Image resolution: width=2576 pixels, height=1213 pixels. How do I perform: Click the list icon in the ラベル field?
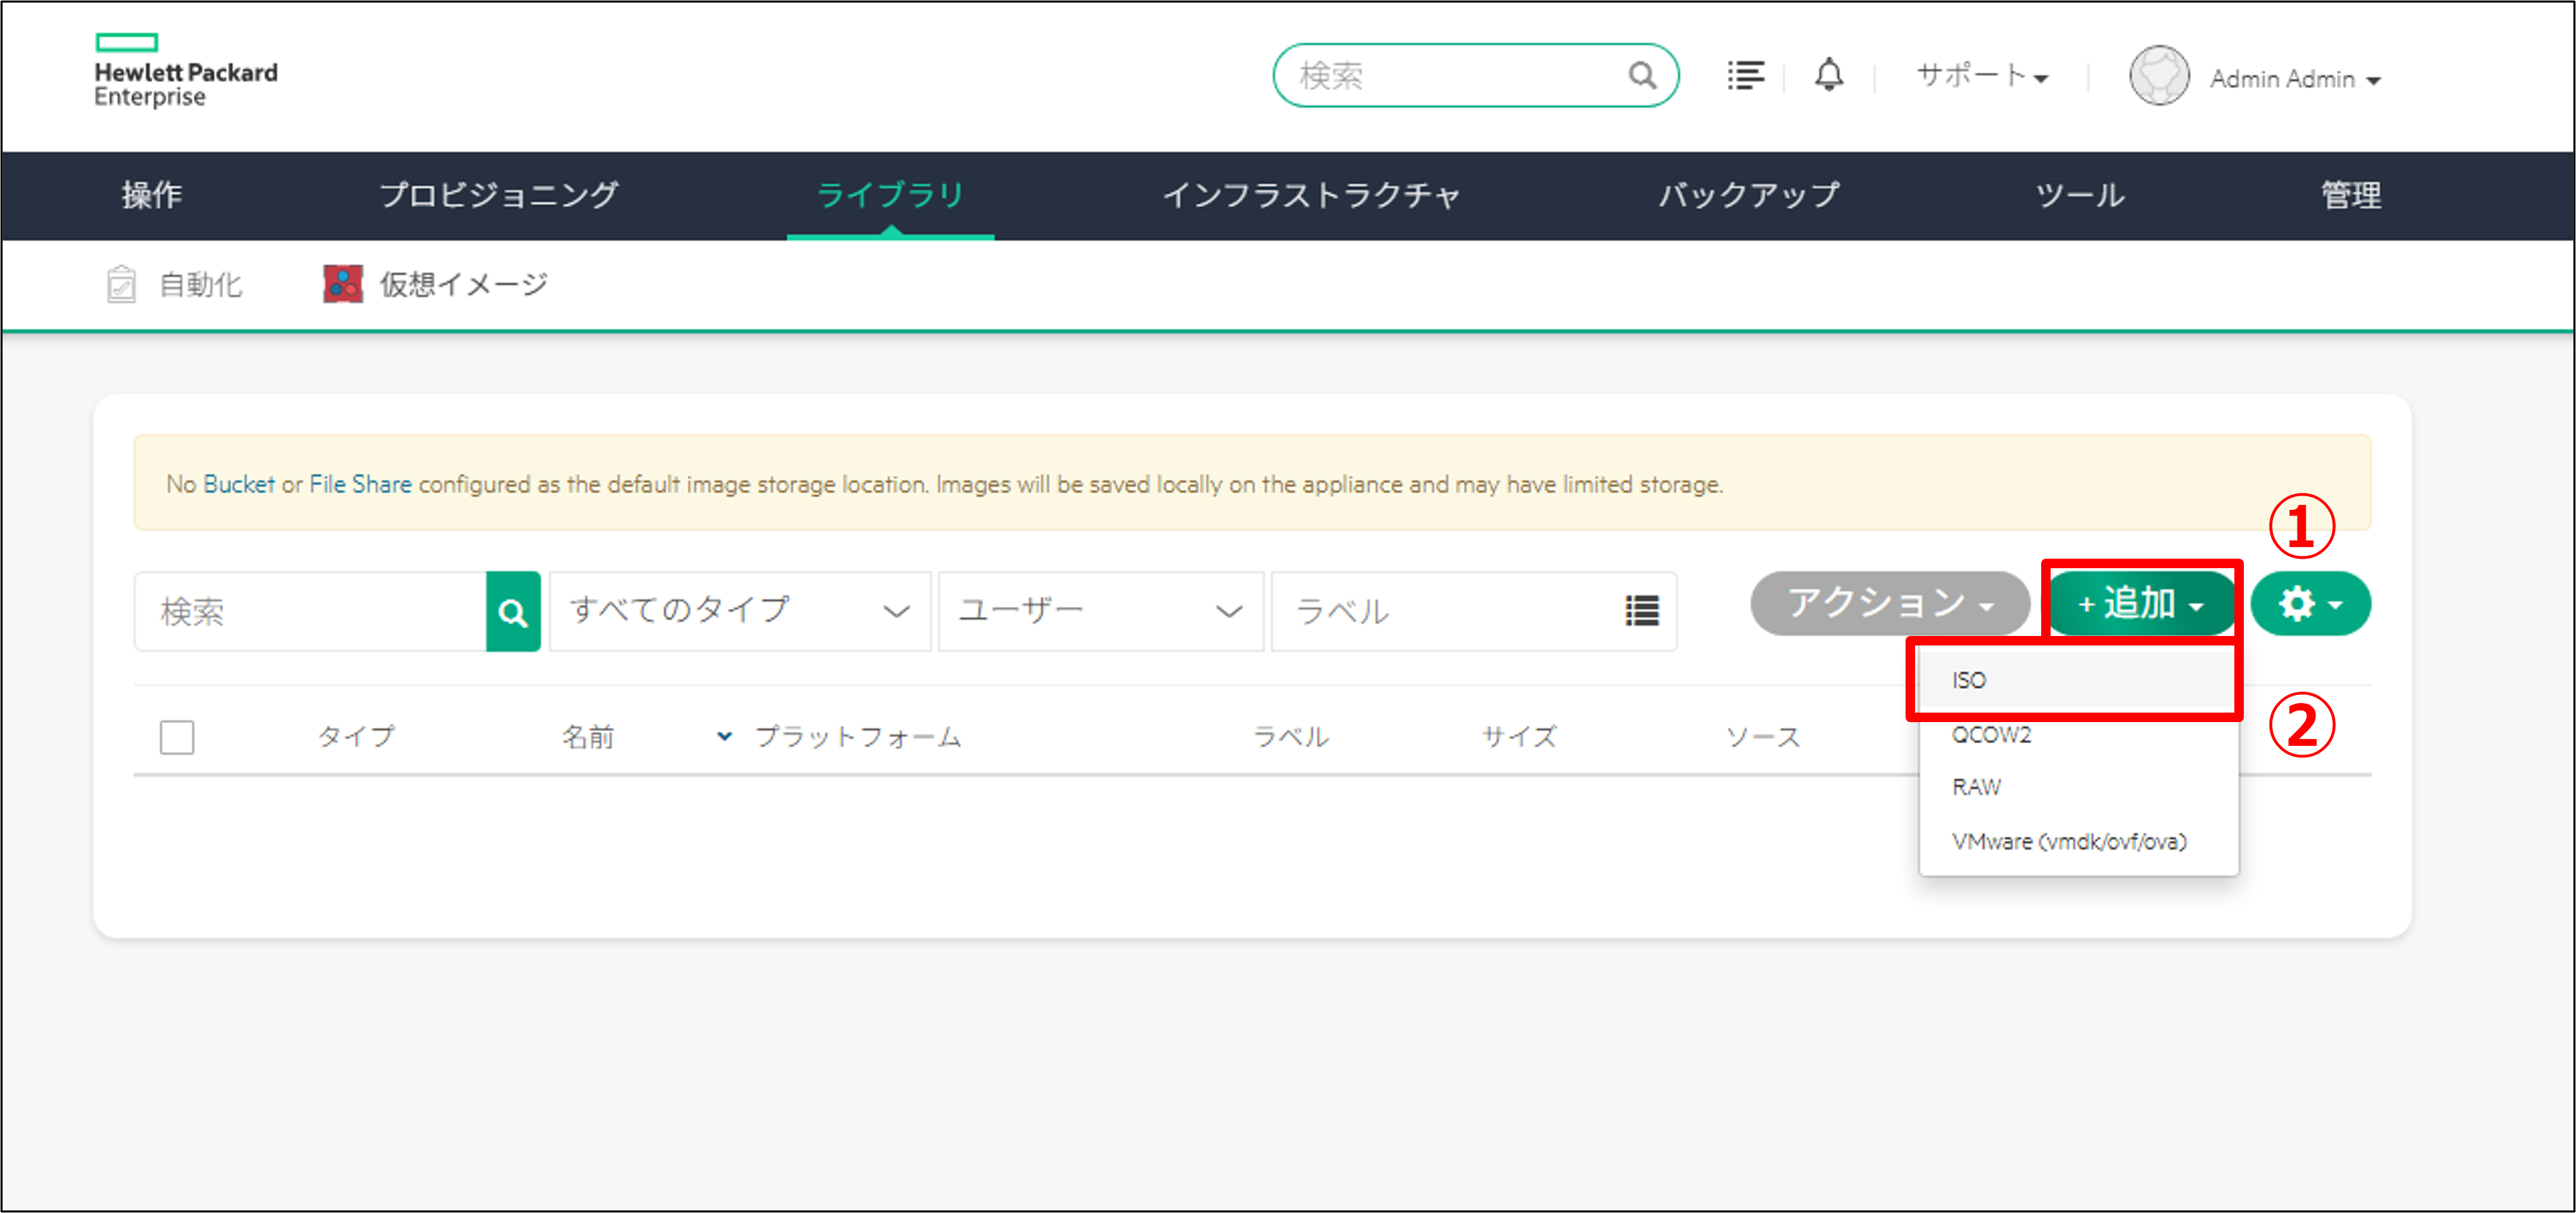pyautogui.click(x=1641, y=611)
